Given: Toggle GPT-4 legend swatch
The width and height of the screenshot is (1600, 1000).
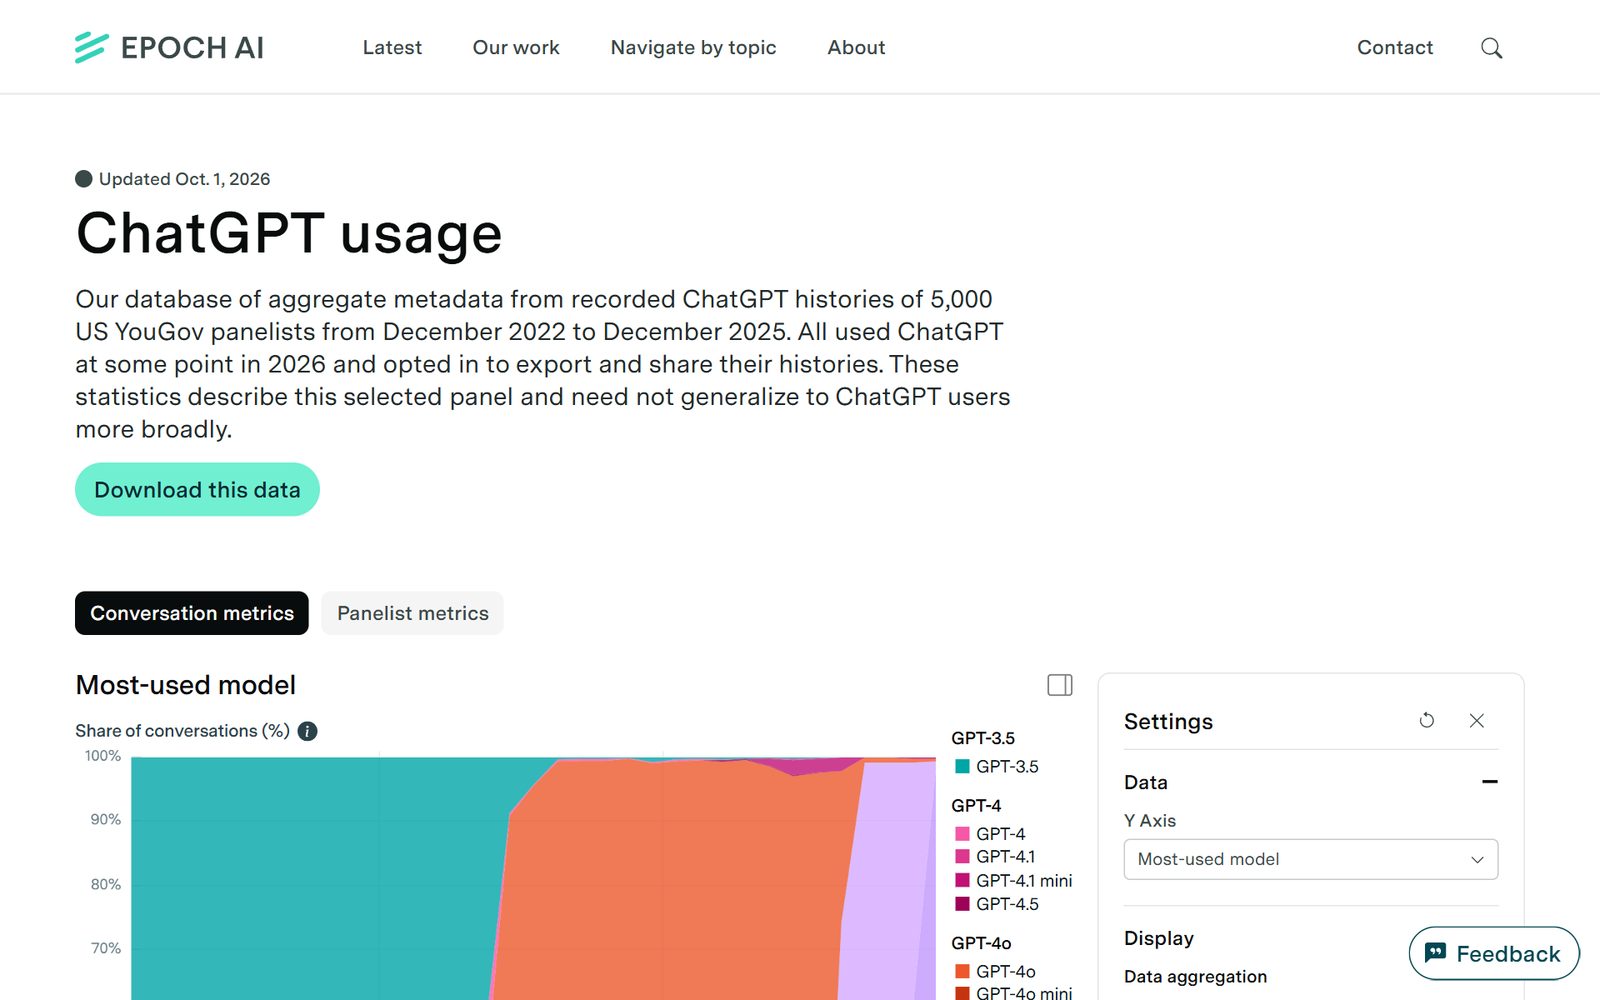Looking at the screenshot, I should (x=962, y=833).
